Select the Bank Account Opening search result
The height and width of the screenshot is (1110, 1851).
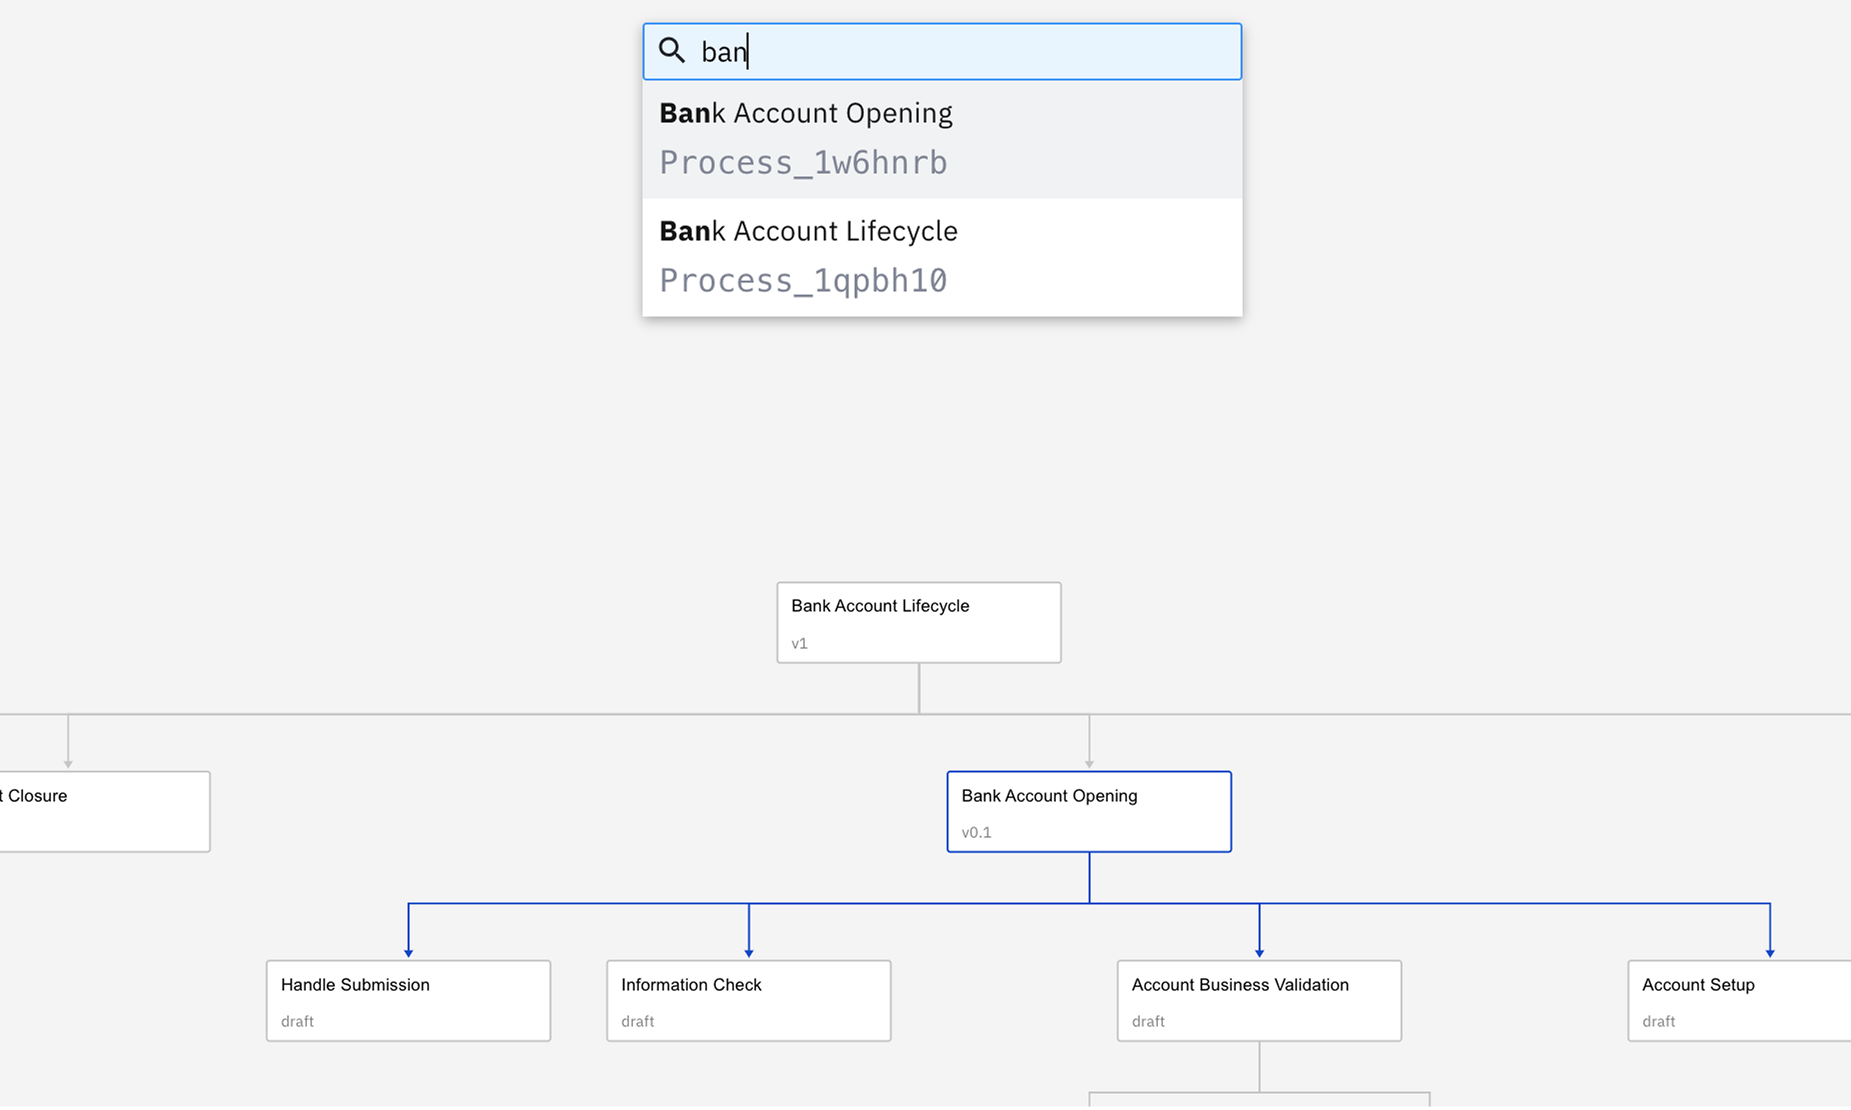point(806,114)
